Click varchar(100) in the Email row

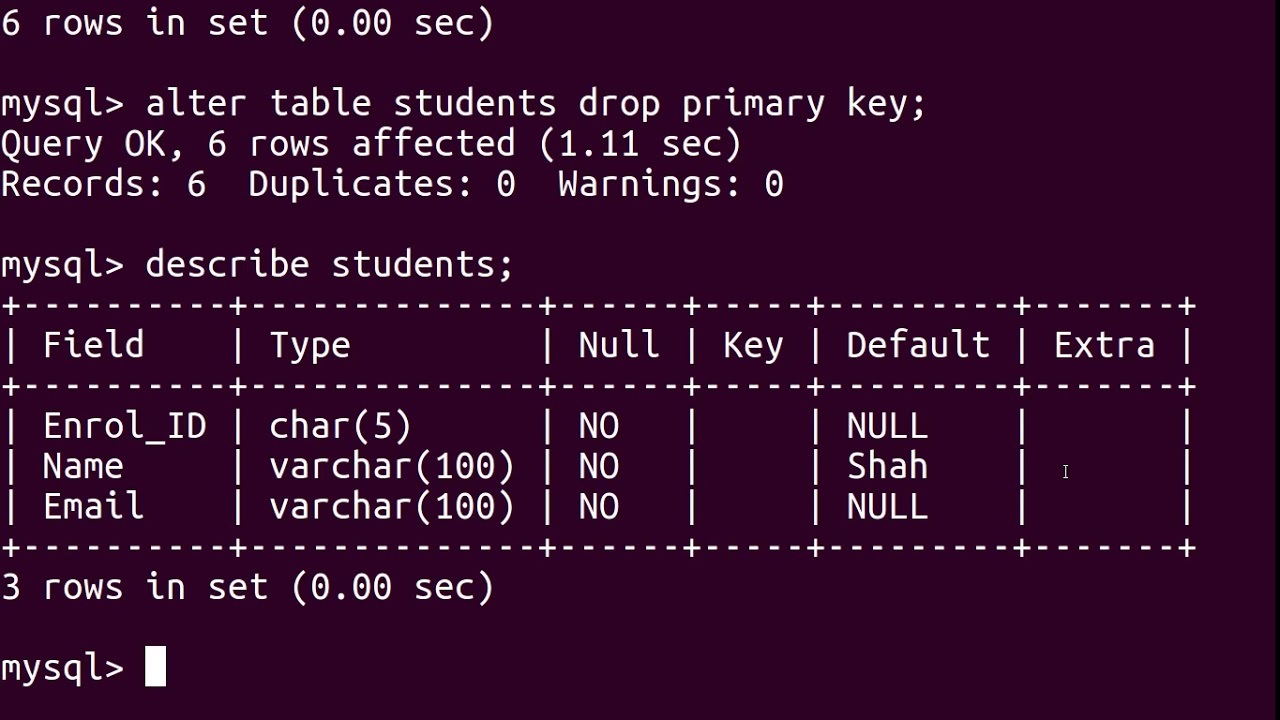pos(391,507)
